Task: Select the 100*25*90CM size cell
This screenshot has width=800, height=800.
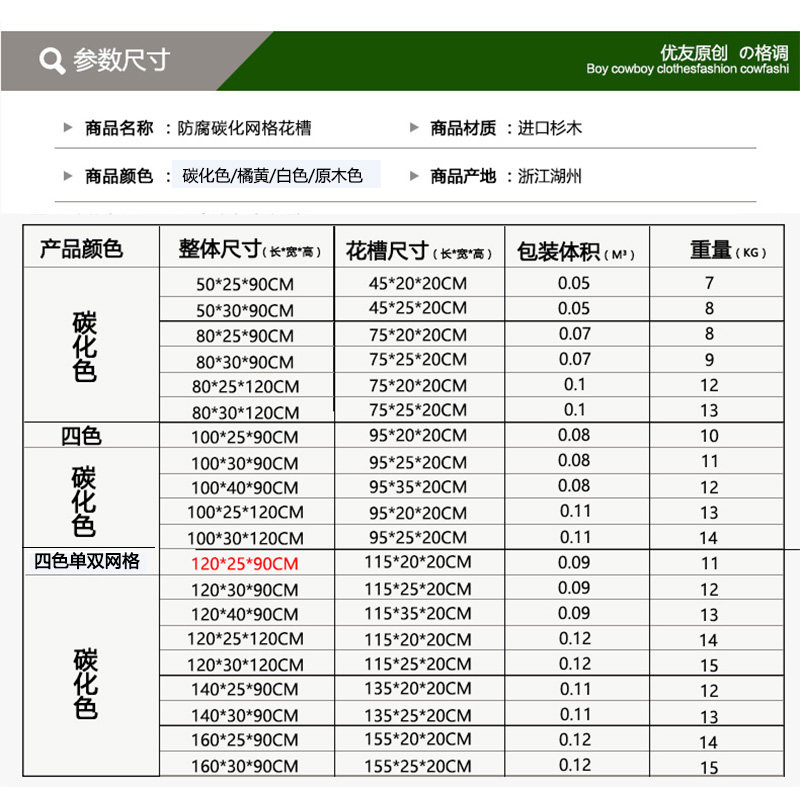Action: point(245,437)
